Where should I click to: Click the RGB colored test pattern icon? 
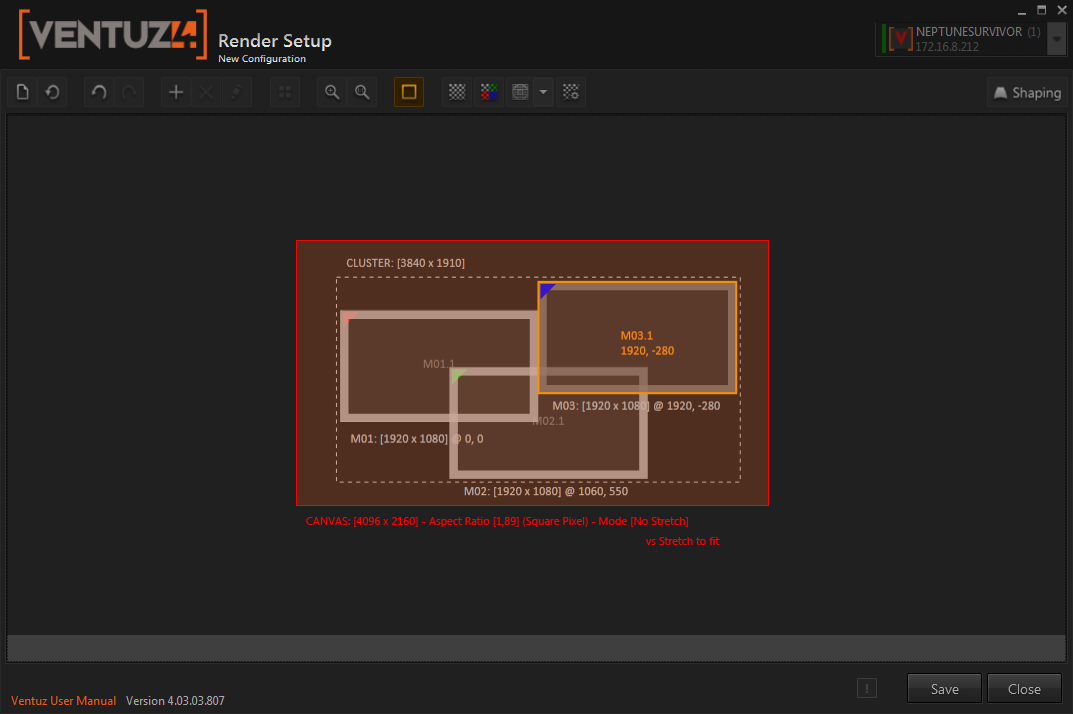(x=488, y=93)
